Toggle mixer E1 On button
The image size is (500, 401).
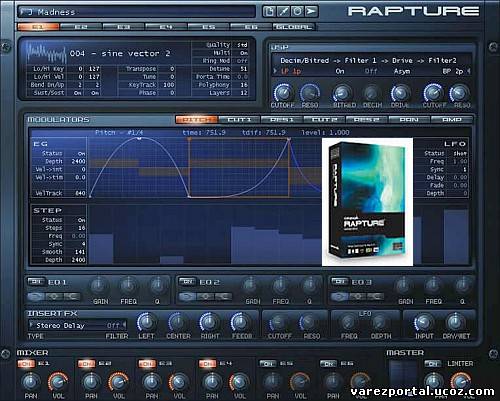26,364
